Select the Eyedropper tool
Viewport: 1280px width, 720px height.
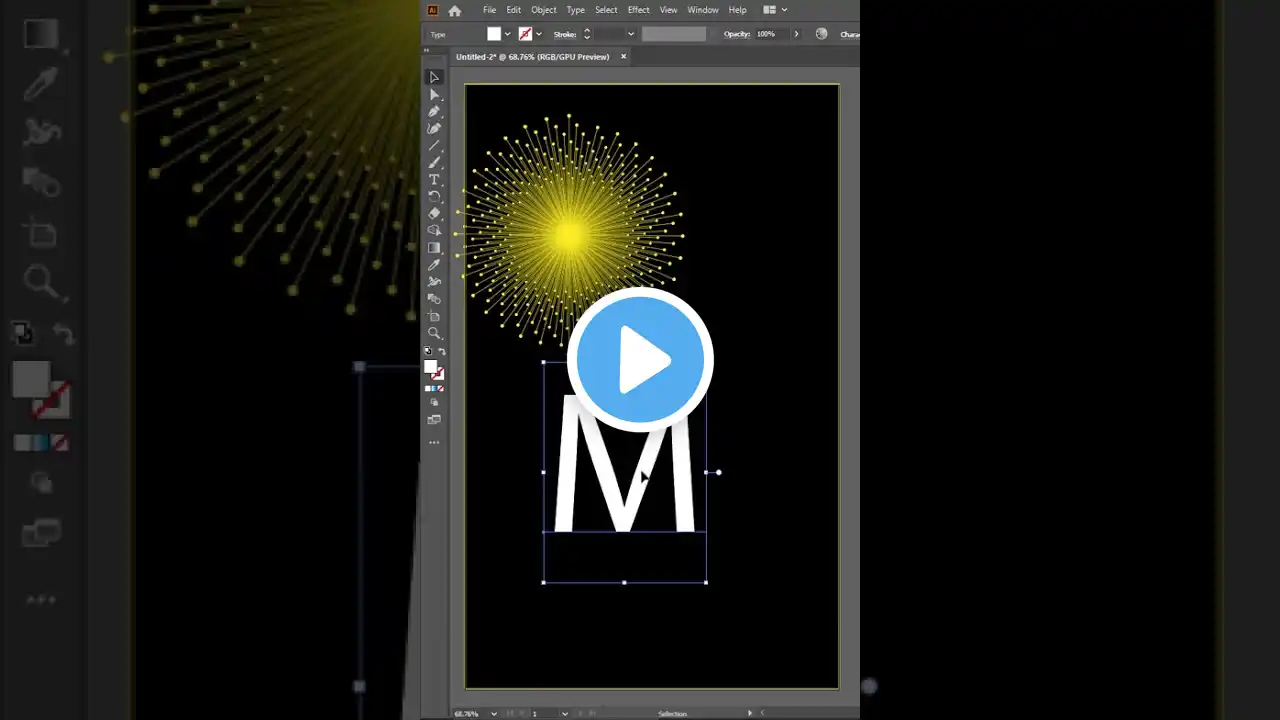pos(434,265)
